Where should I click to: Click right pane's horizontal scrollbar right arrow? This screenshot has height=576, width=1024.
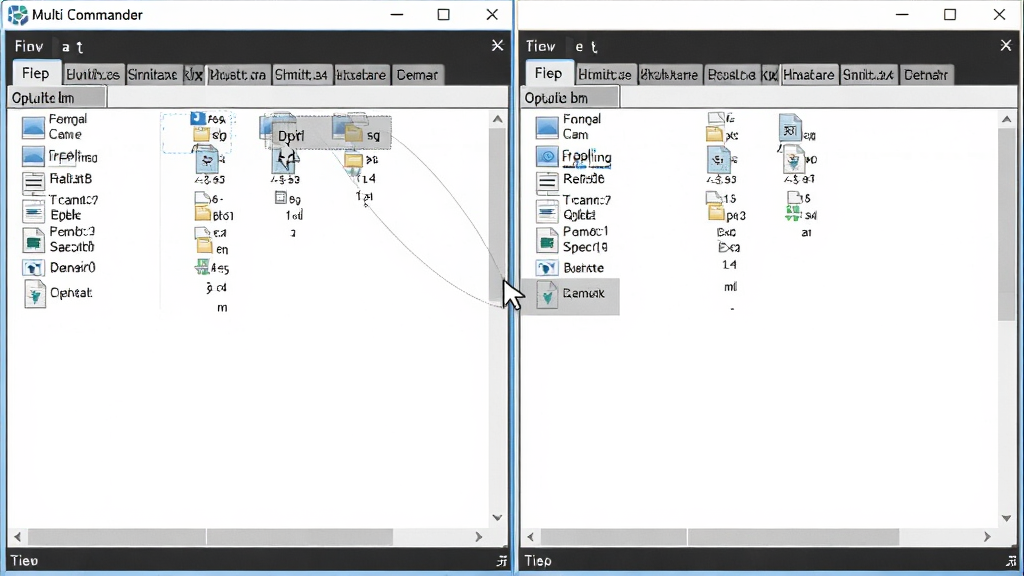click(987, 537)
